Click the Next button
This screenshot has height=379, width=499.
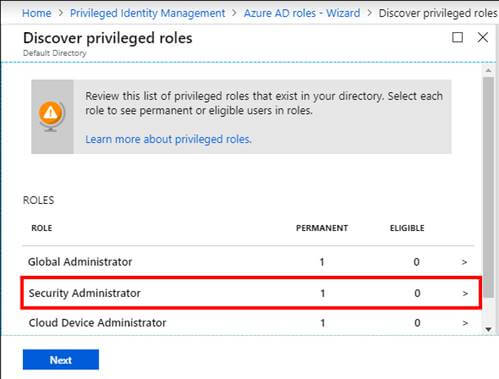pos(61,360)
